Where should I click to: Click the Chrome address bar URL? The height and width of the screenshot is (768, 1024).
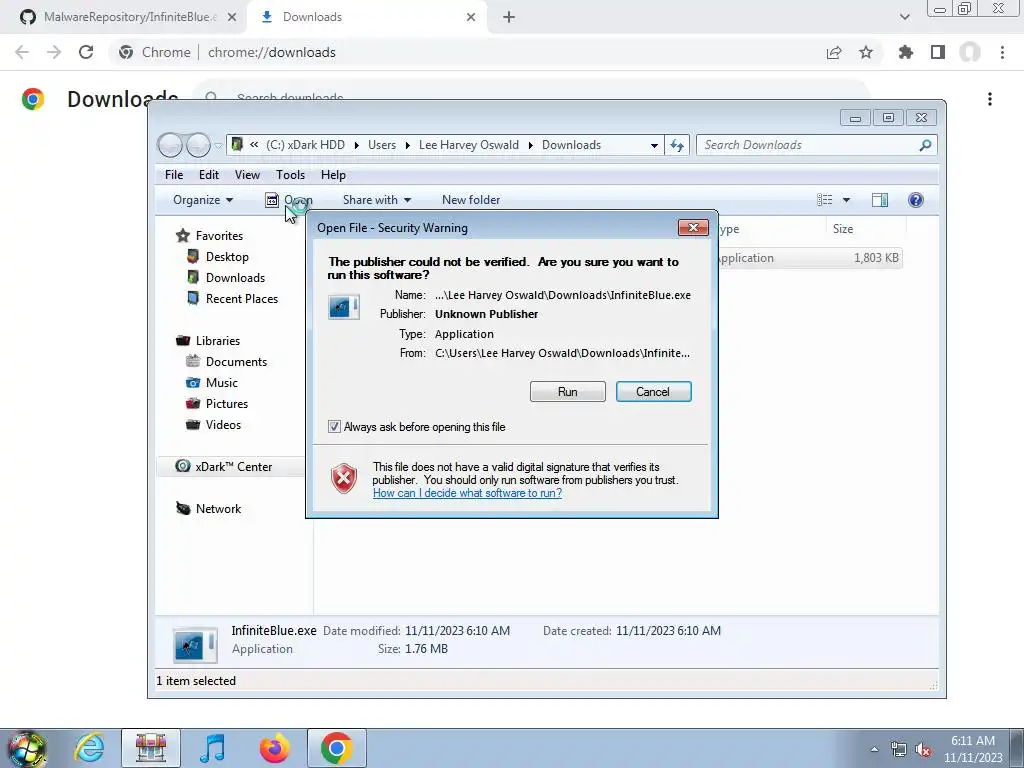click(x=272, y=52)
